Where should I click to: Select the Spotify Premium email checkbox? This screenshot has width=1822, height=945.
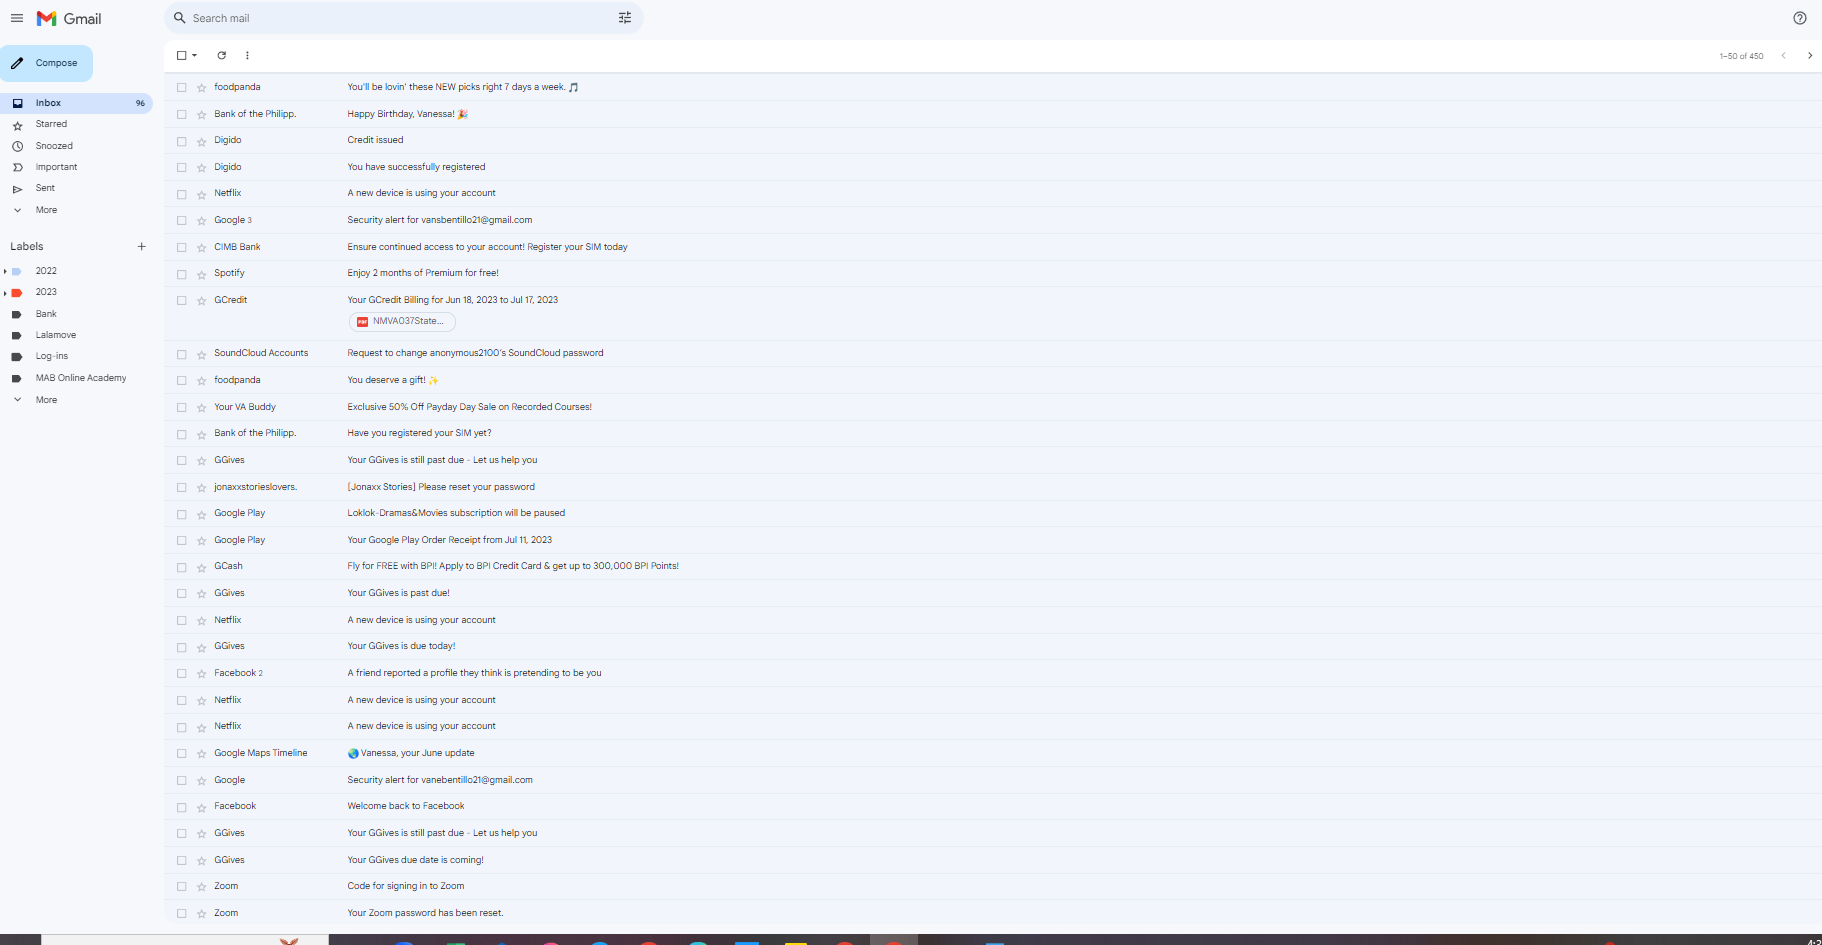pyautogui.click(x=181, y=273)
